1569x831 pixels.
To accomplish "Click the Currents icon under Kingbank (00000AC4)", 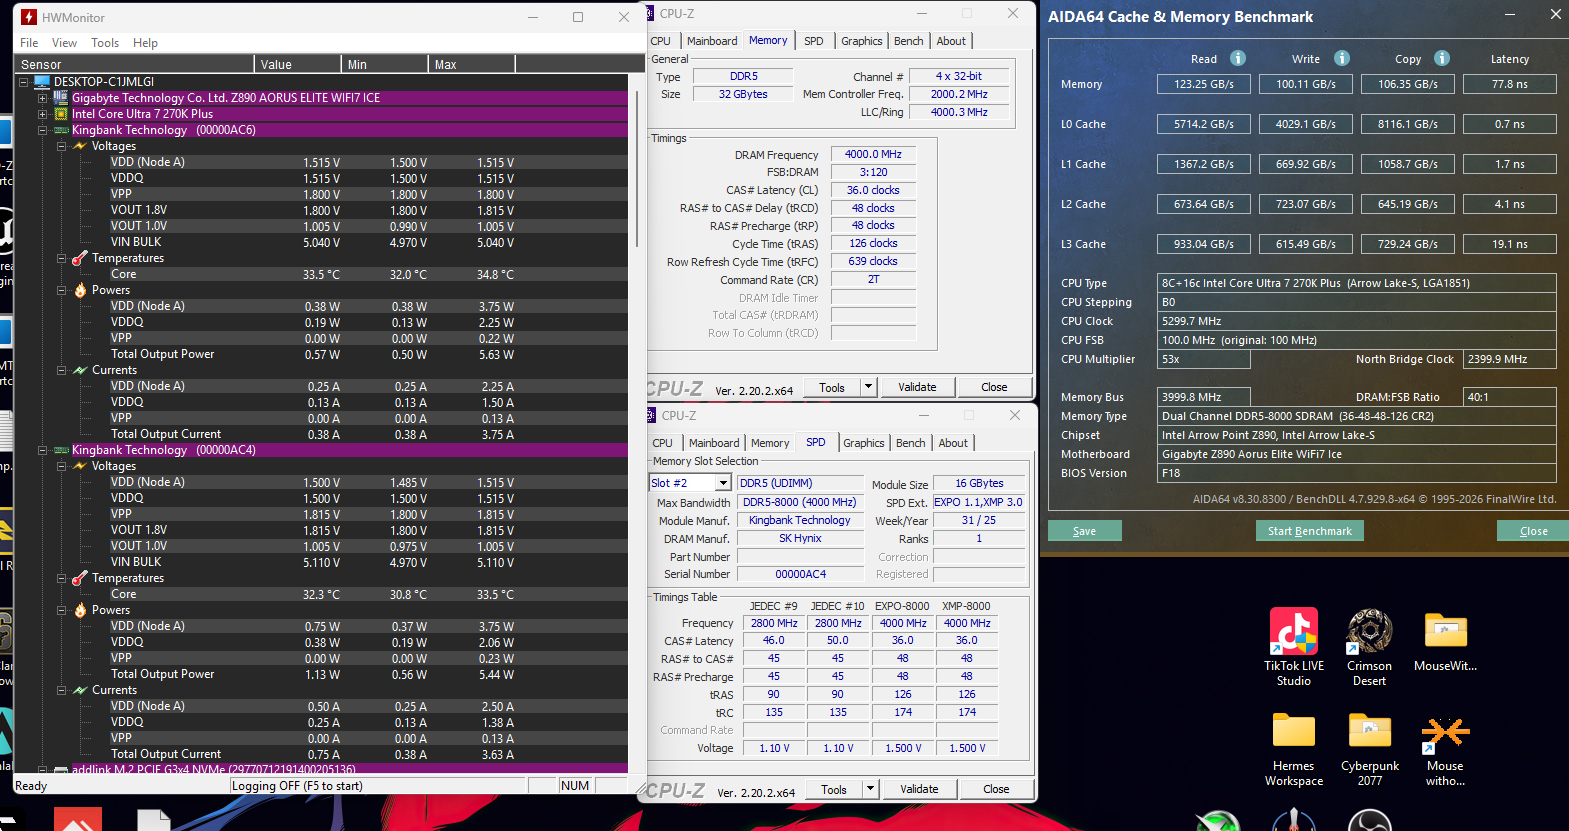I will 80,690.
